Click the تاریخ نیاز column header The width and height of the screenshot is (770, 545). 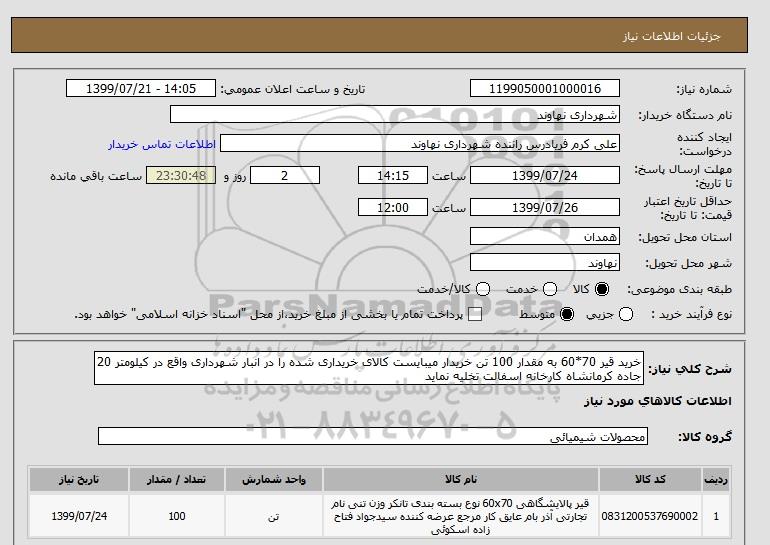(79, 479)
